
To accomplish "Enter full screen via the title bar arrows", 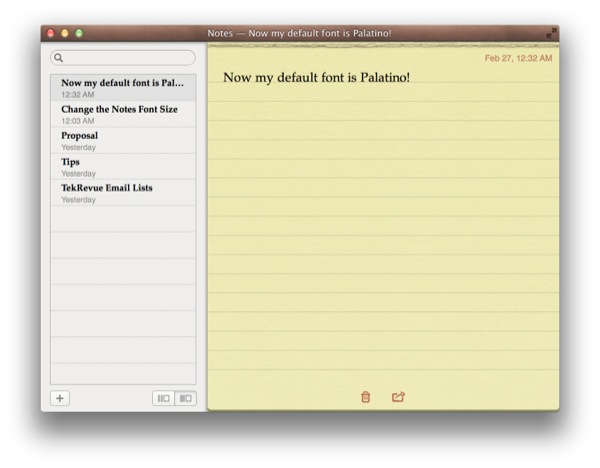I will pos(551,33).
